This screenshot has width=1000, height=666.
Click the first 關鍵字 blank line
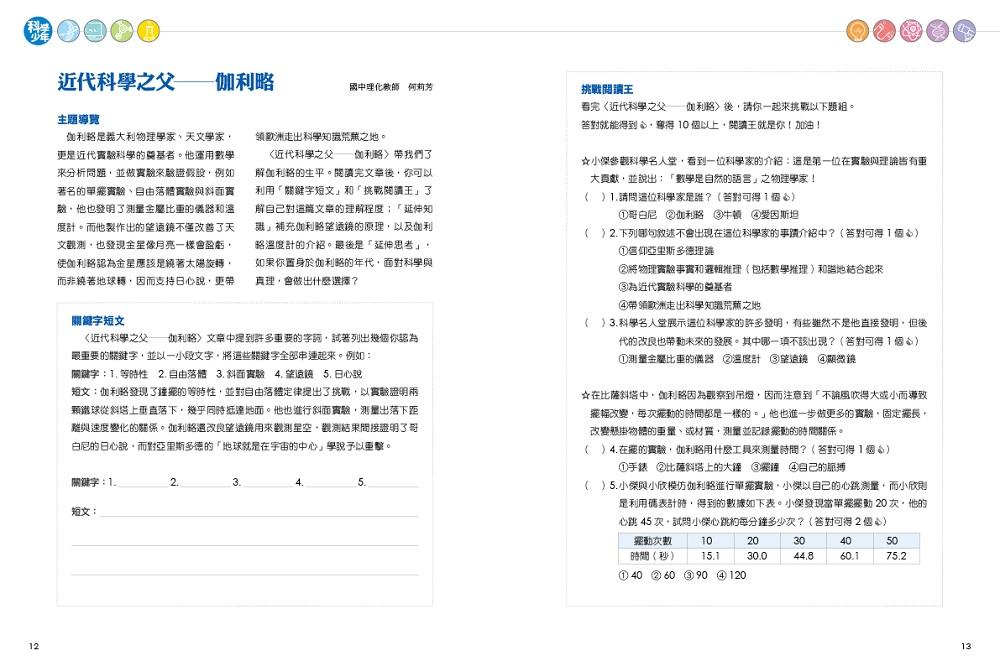[142, 483]
